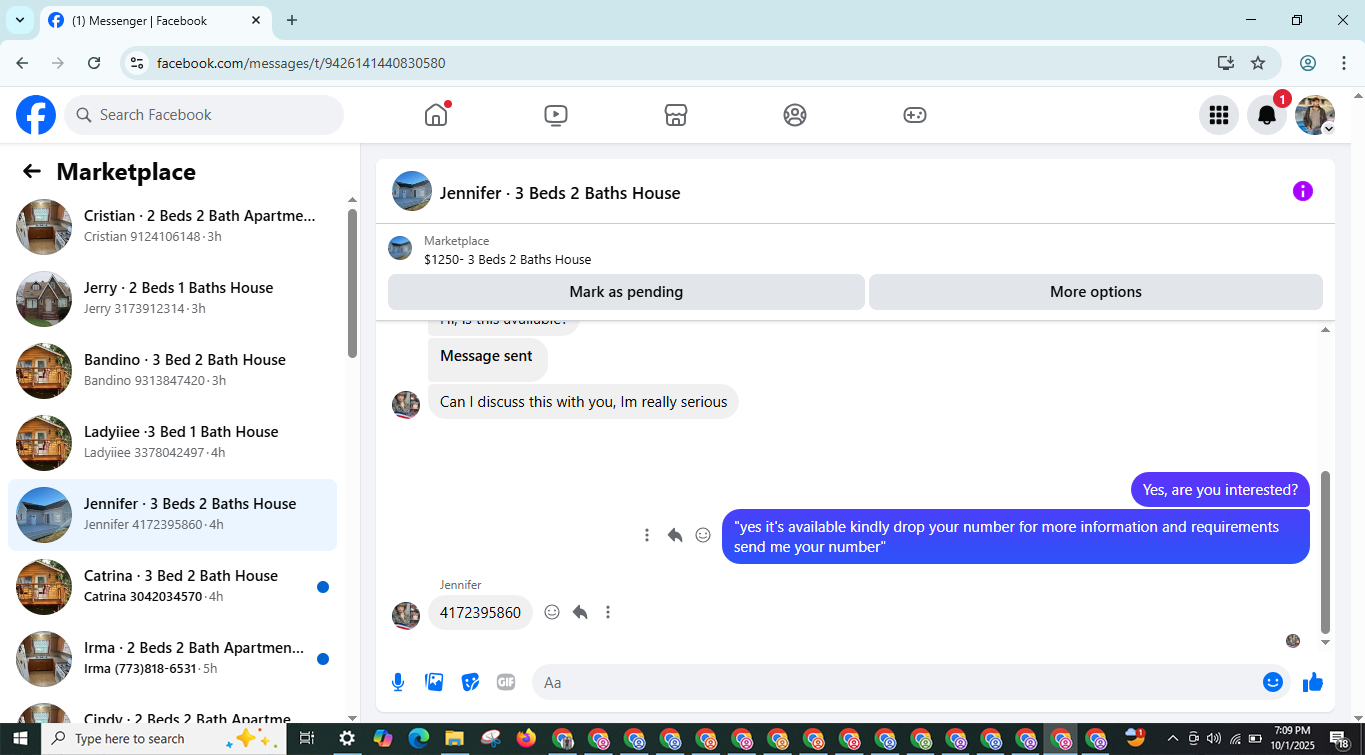Attach a photo using the image icon
Screen dimensions: 1365x755
434,682
